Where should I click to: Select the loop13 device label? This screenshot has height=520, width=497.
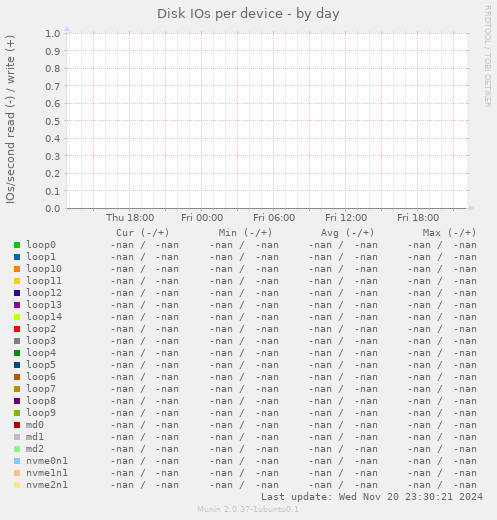44,305
